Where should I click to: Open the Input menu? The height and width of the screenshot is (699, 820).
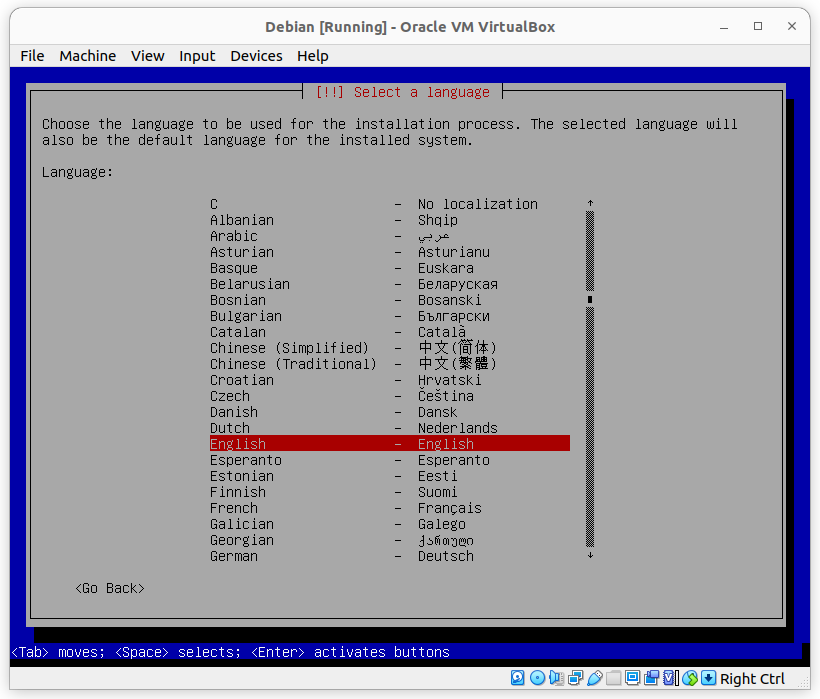[x=196, y=56]
